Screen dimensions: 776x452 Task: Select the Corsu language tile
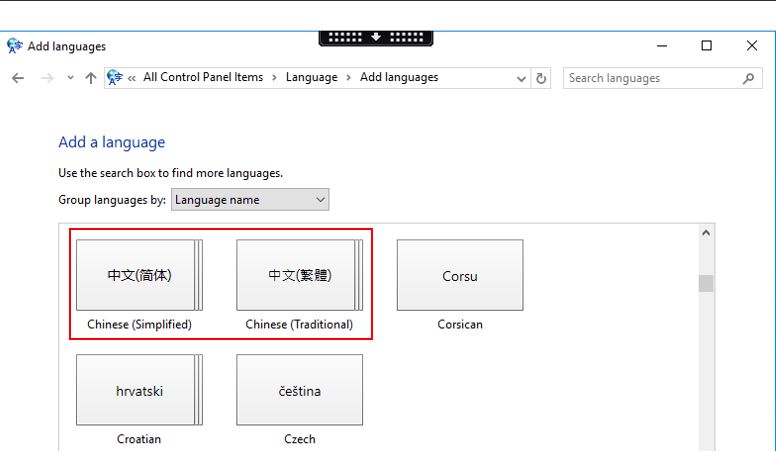point(460,275)
